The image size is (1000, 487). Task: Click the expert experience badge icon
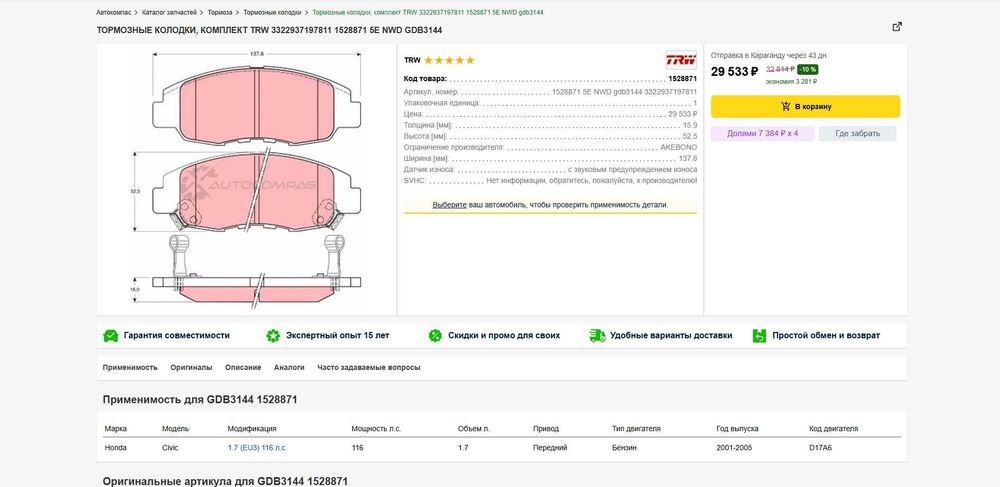(273, 336)
